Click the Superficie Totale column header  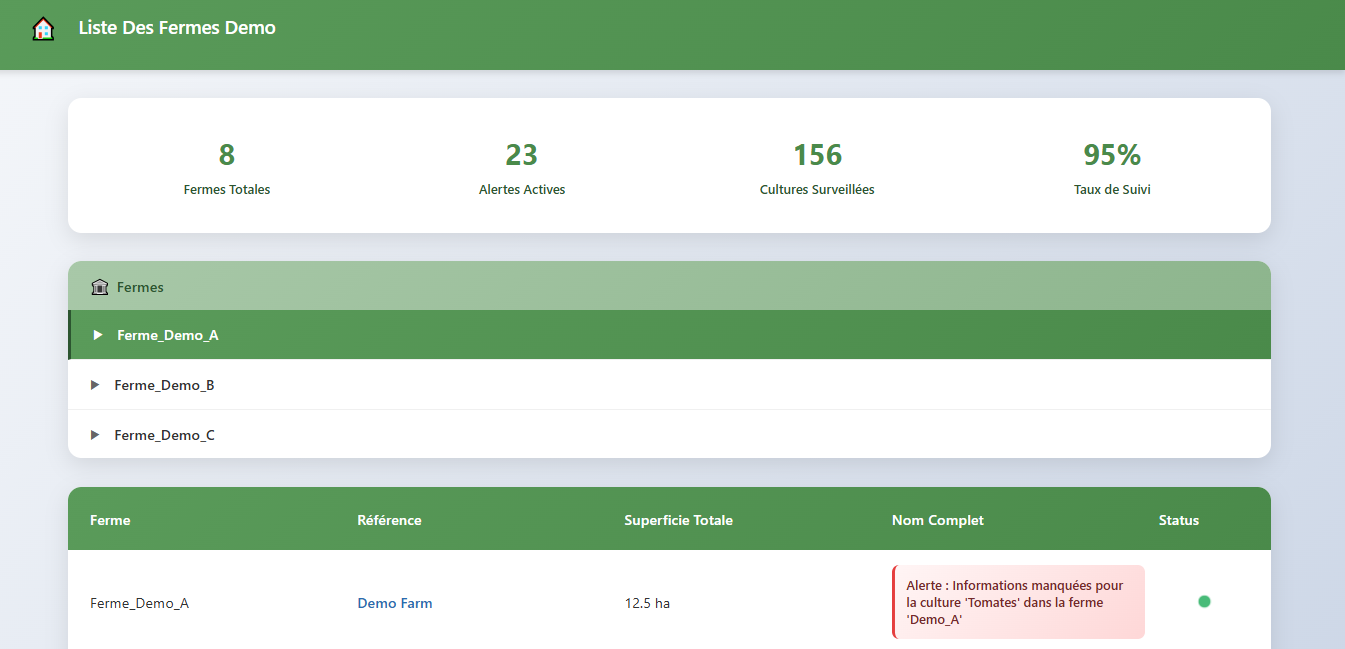(x=678, y=520)
